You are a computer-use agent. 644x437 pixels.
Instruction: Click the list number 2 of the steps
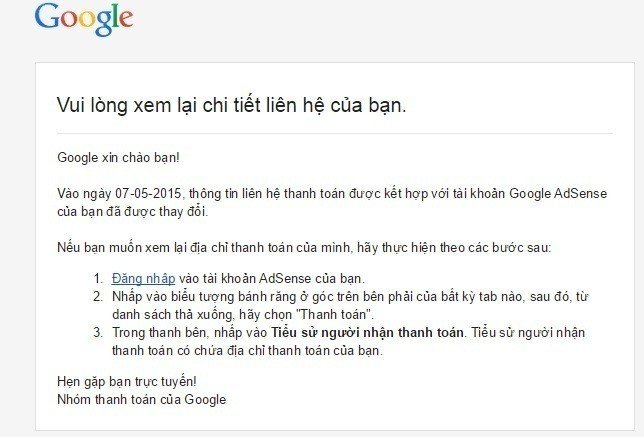tap(98, 297)
